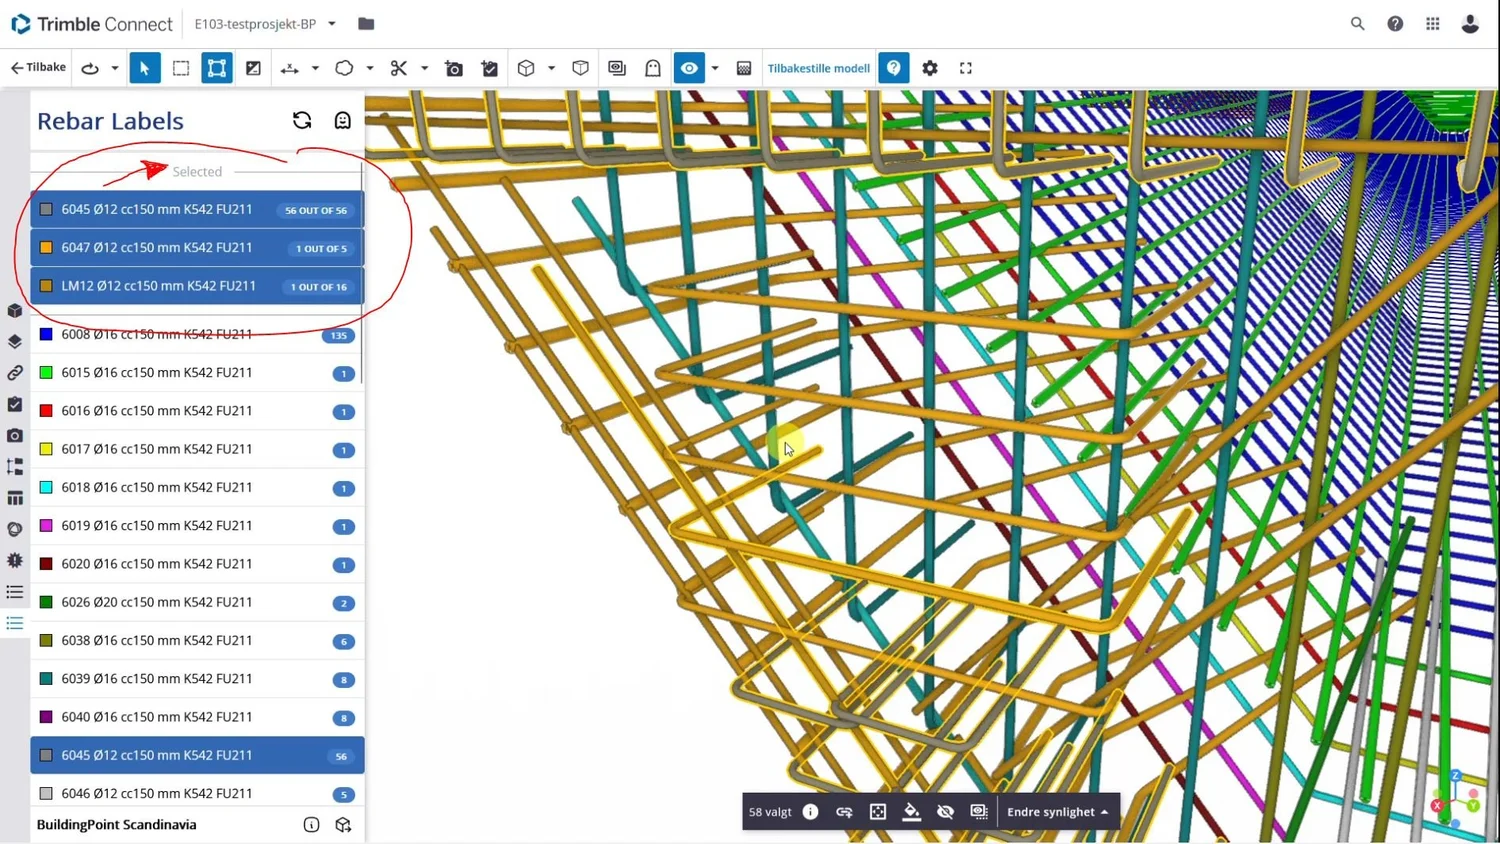Activate the rectangle selection tool
Viewport: 1500px width, 844px height.
point(181,68)
